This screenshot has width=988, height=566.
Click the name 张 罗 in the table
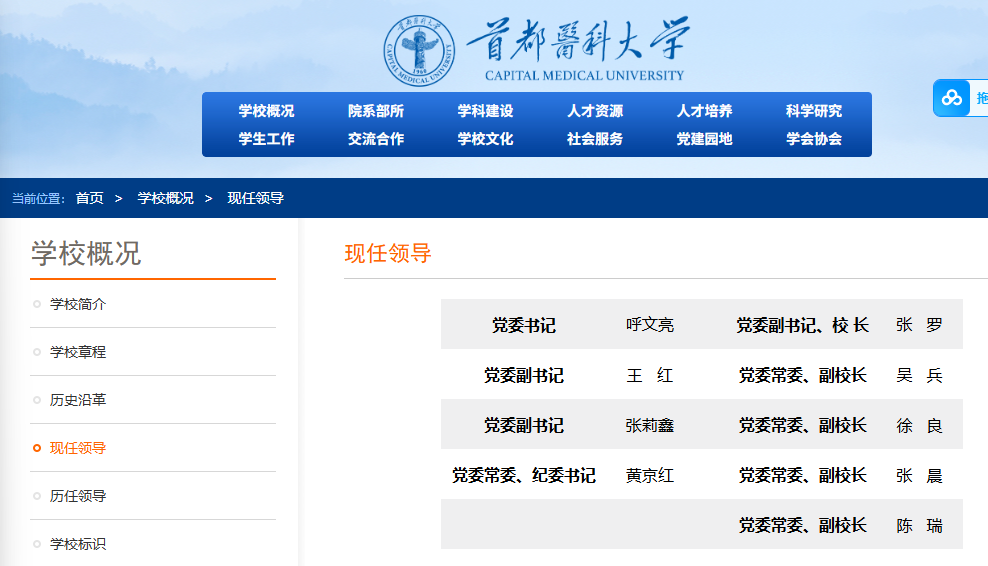pos(919,325)
